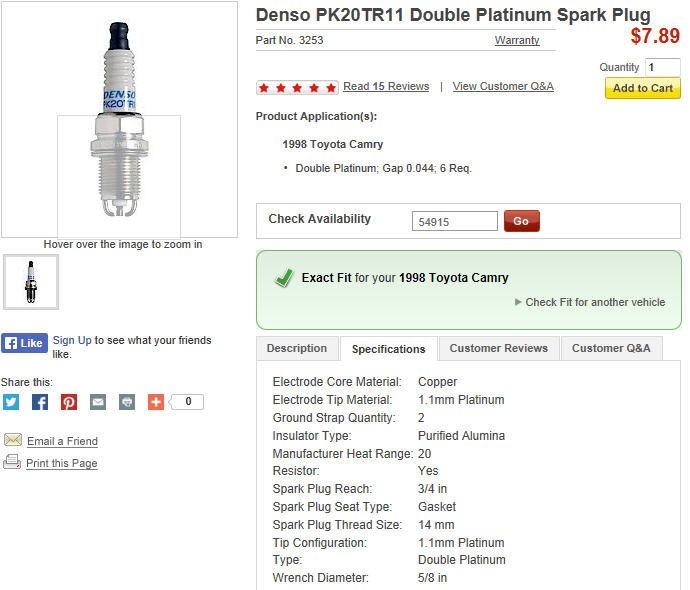The height and width of the screenshot is (590, 690).
Task: Share on Twitter icon
Action: click(11, 402)
